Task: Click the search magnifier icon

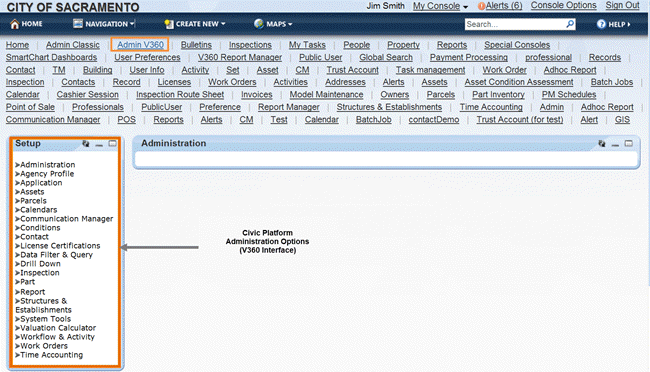Action: 570,24
